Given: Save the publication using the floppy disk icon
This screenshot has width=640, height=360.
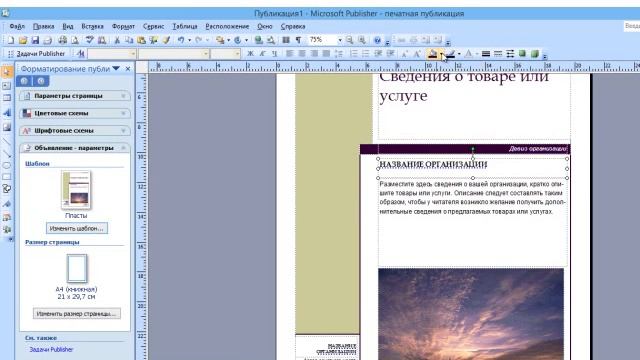Looking at the screenshot, I should pos(35,40).
